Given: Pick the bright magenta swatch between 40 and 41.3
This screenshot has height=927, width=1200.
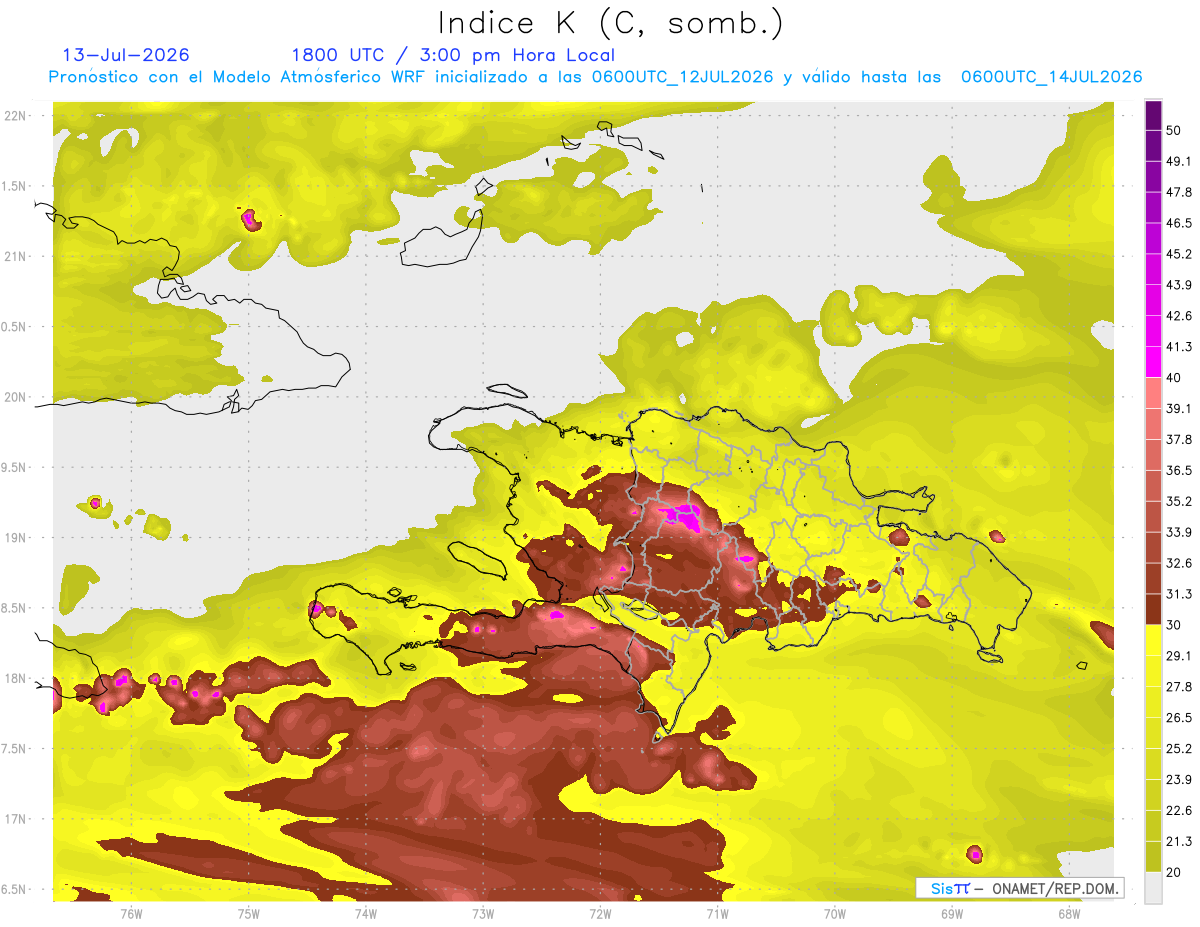Looking at the screenshot, I should coord(1154,362).
